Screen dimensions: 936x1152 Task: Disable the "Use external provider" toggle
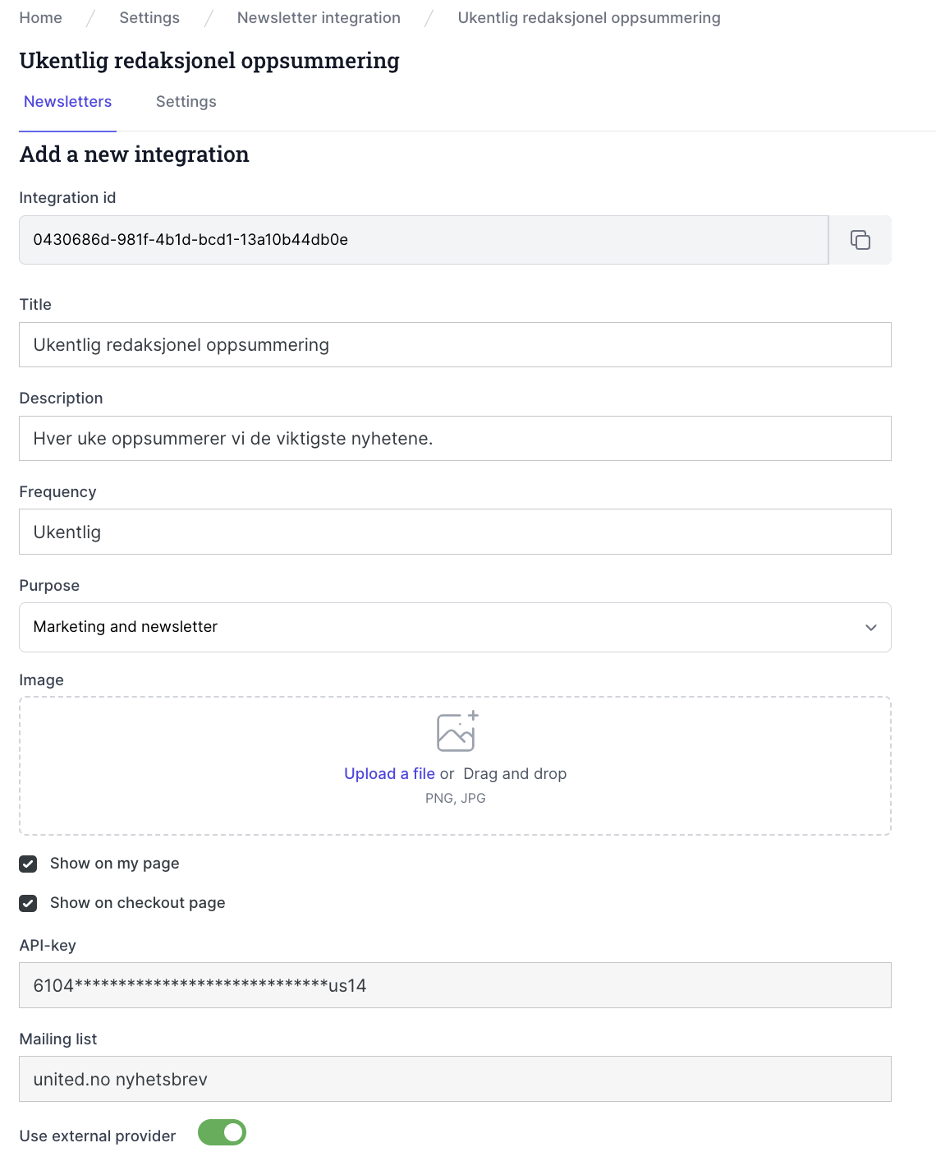click(x=221, y=1131)
